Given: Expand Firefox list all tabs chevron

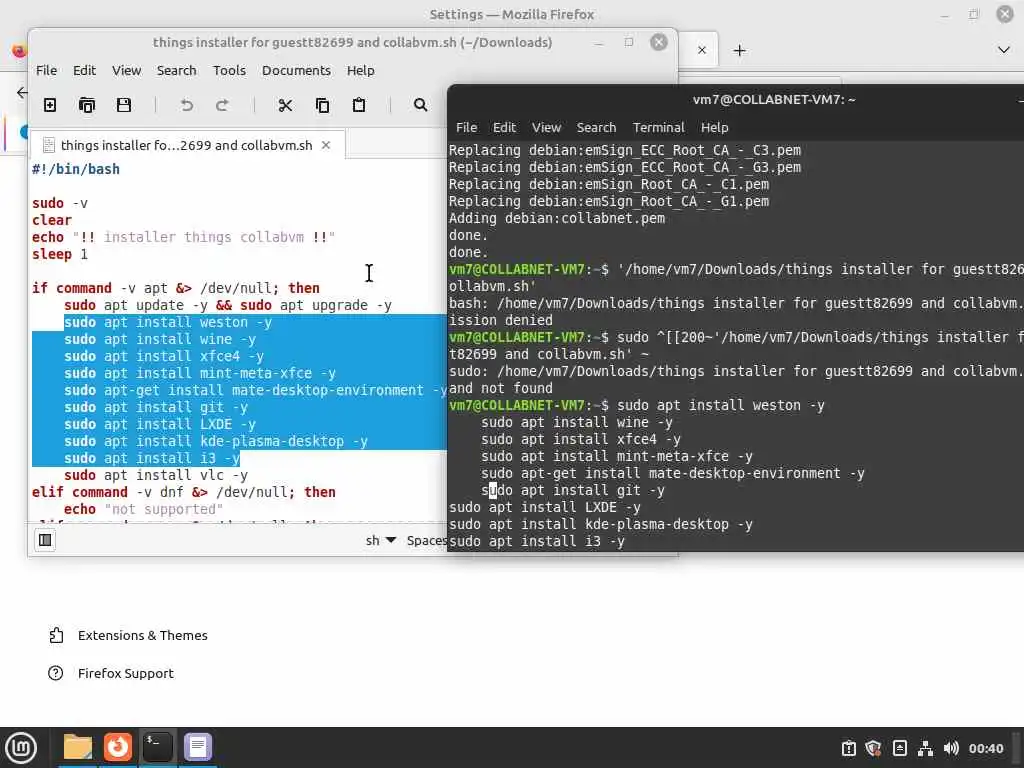Looking at the screenshot, I should click(x=1004, y=50).
